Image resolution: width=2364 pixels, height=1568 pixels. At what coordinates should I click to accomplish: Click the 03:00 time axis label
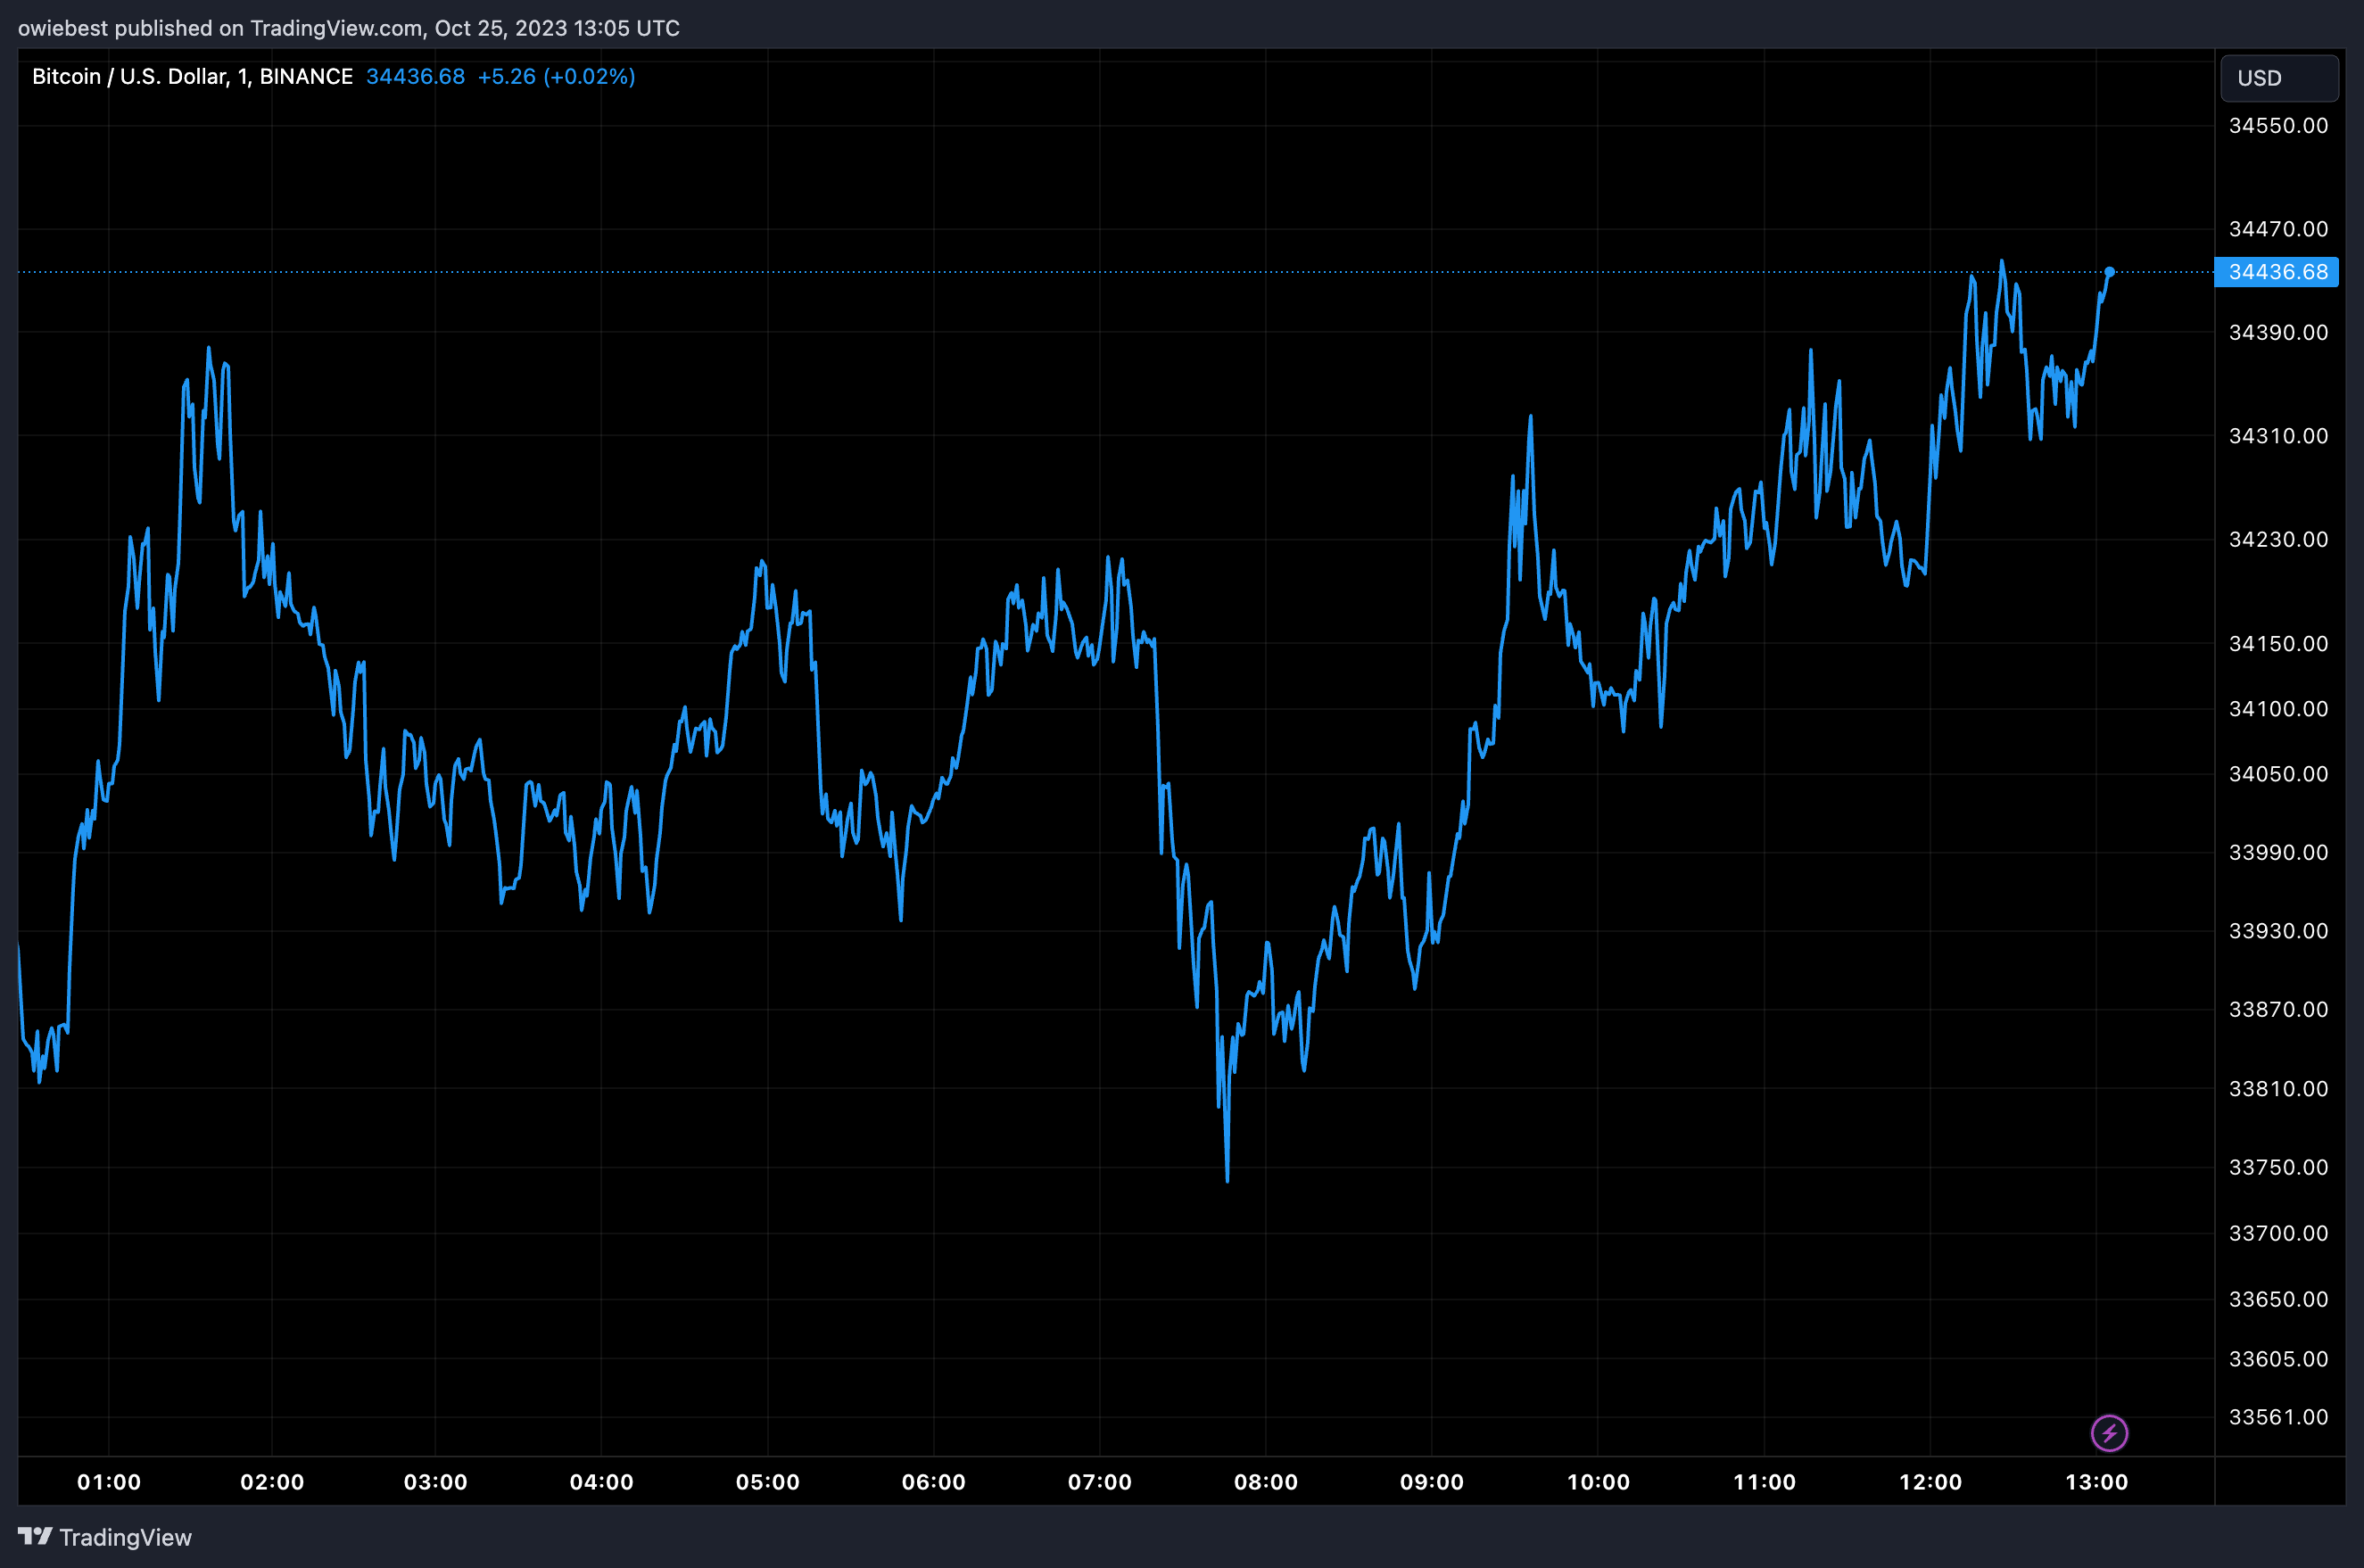point(435,1482)
